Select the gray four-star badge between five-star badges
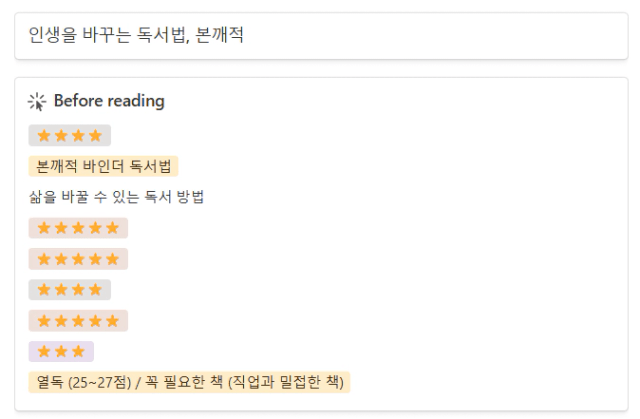Image resolution: width=640 pixels, height=419 pixels. pyautogui.click(x=70, y=290)
